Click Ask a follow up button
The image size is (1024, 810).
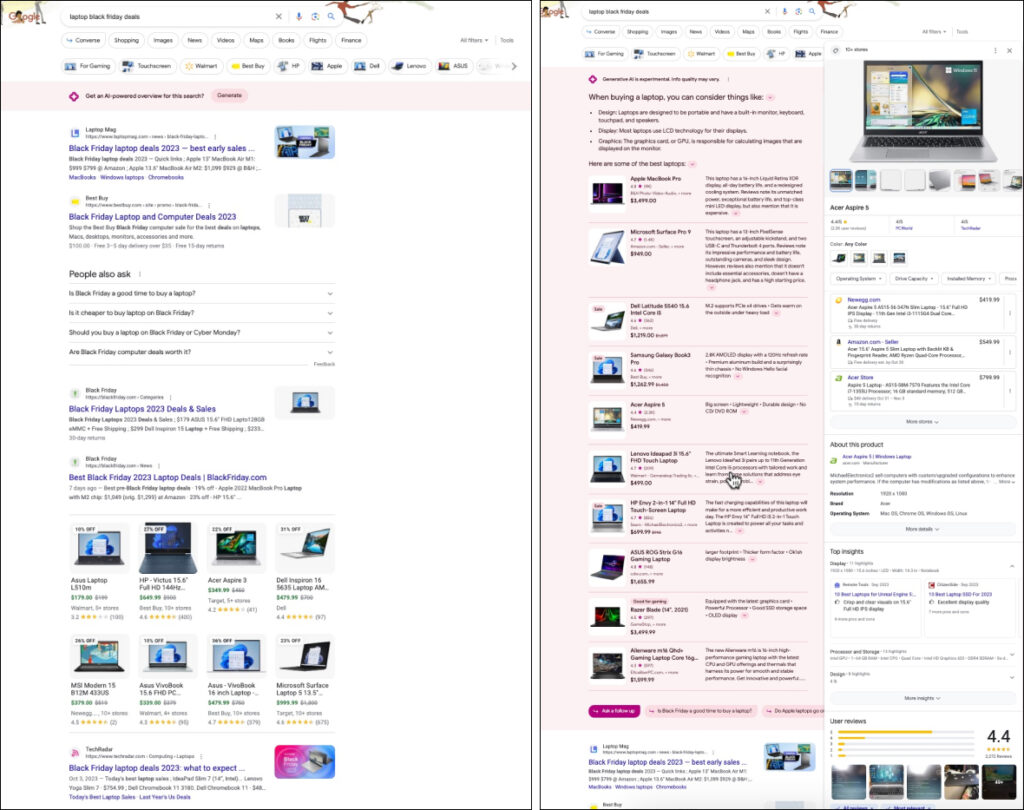(x=614, y=711)
